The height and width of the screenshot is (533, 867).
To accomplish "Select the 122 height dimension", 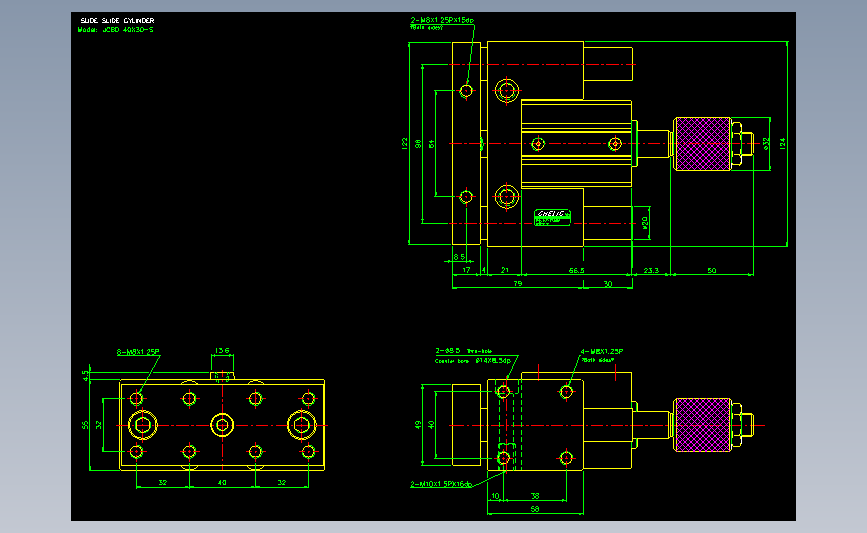I will [x=404, y=143].
